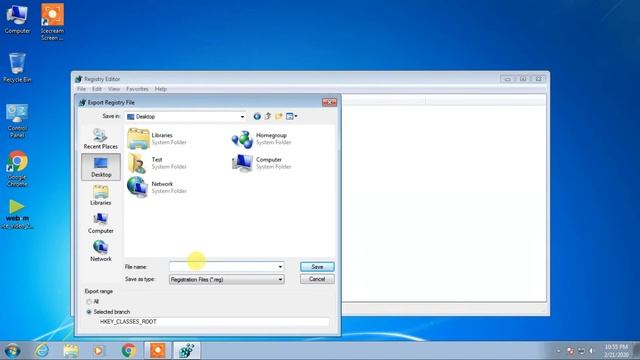
Task: Open the Save as type combo box
Action: click(x=227, y=280)
